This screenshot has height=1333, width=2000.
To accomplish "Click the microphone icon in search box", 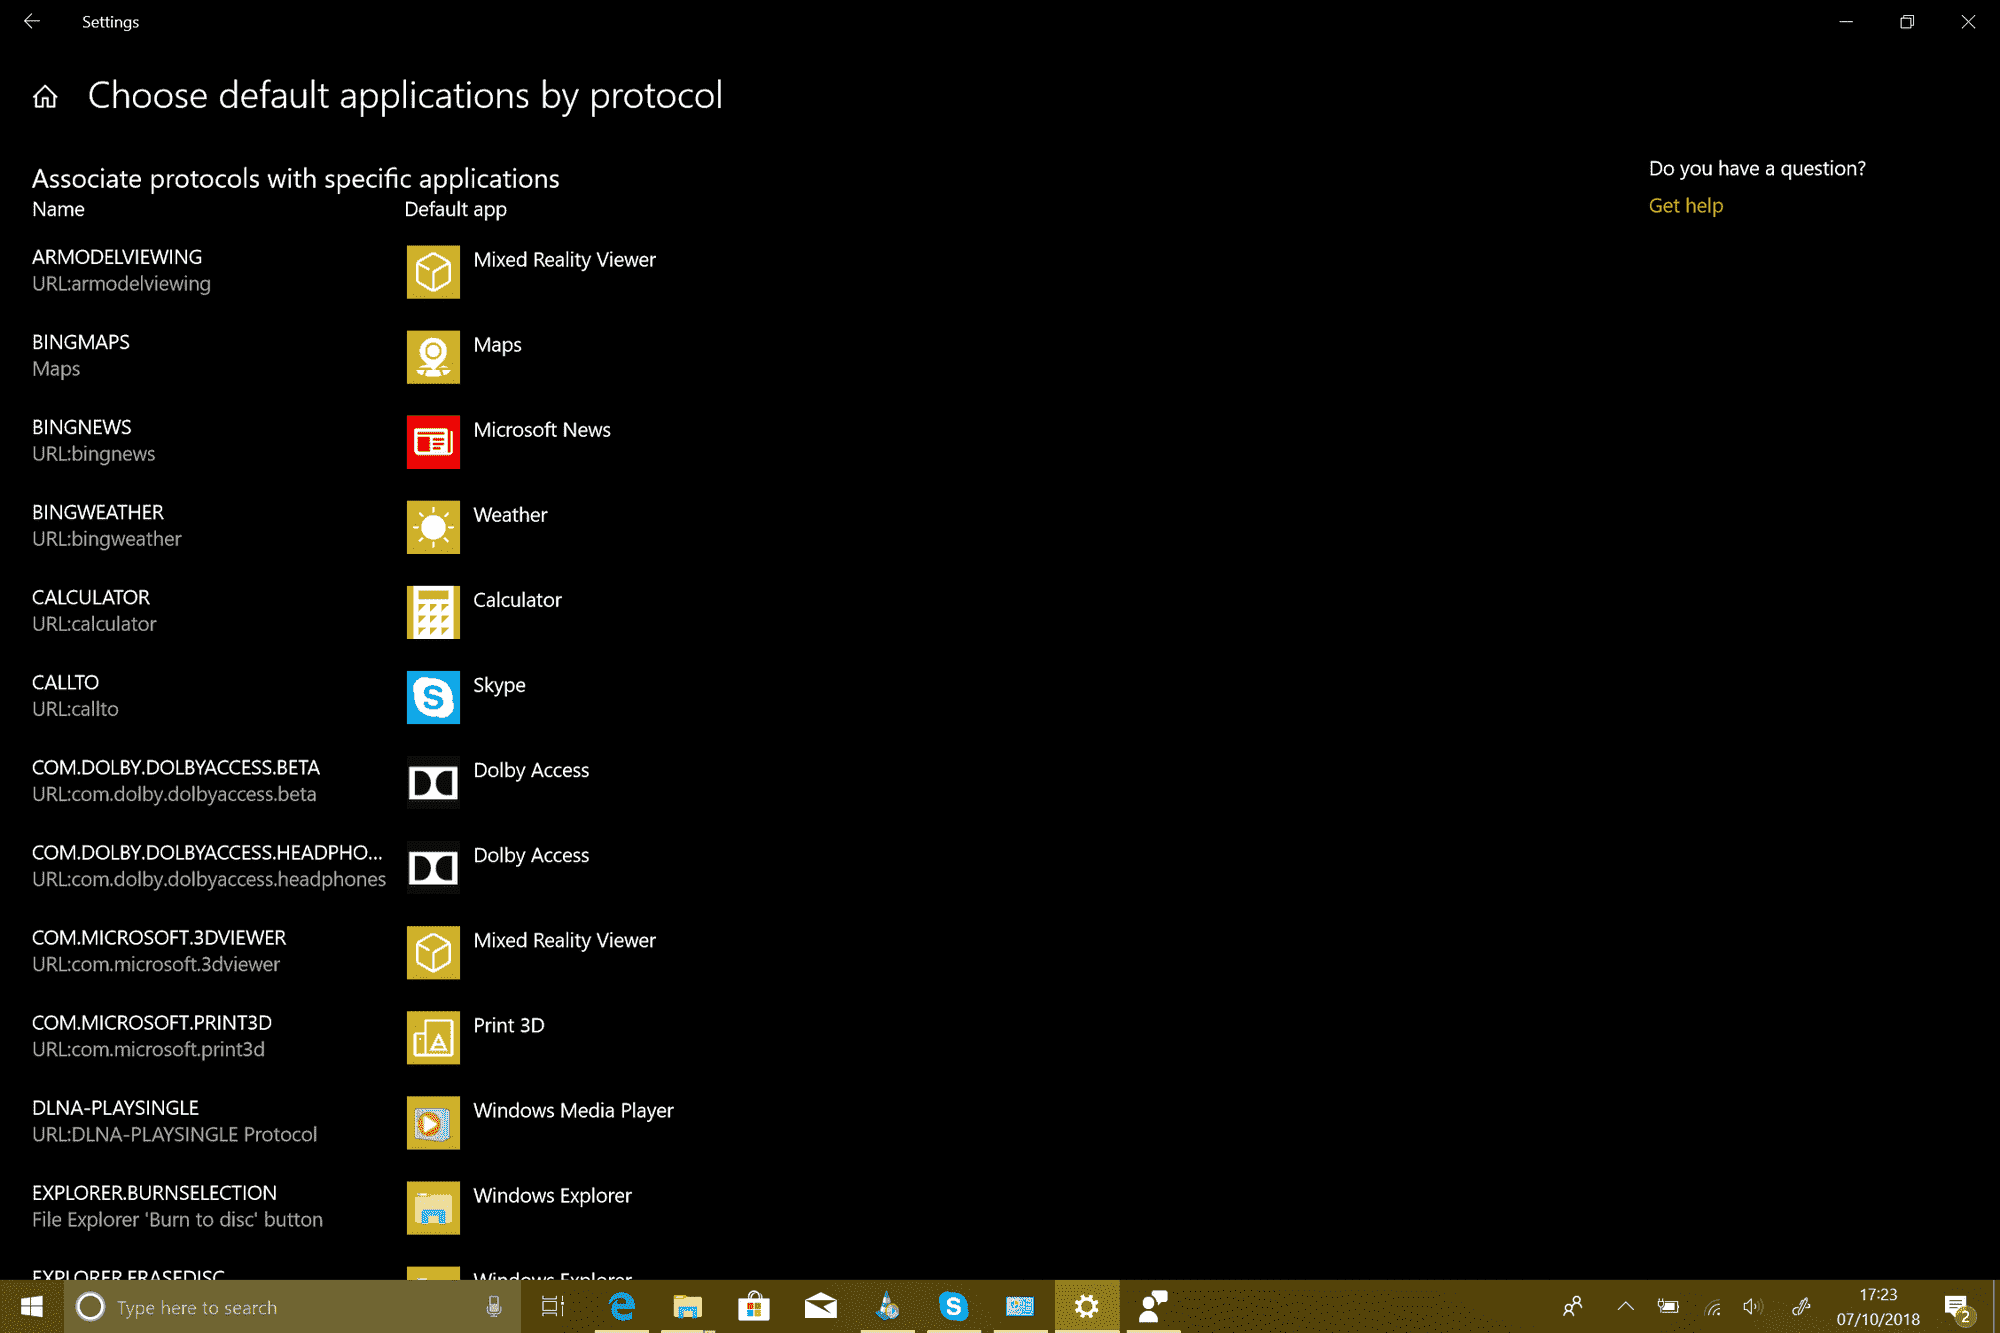I will (x=494, y=1306).
